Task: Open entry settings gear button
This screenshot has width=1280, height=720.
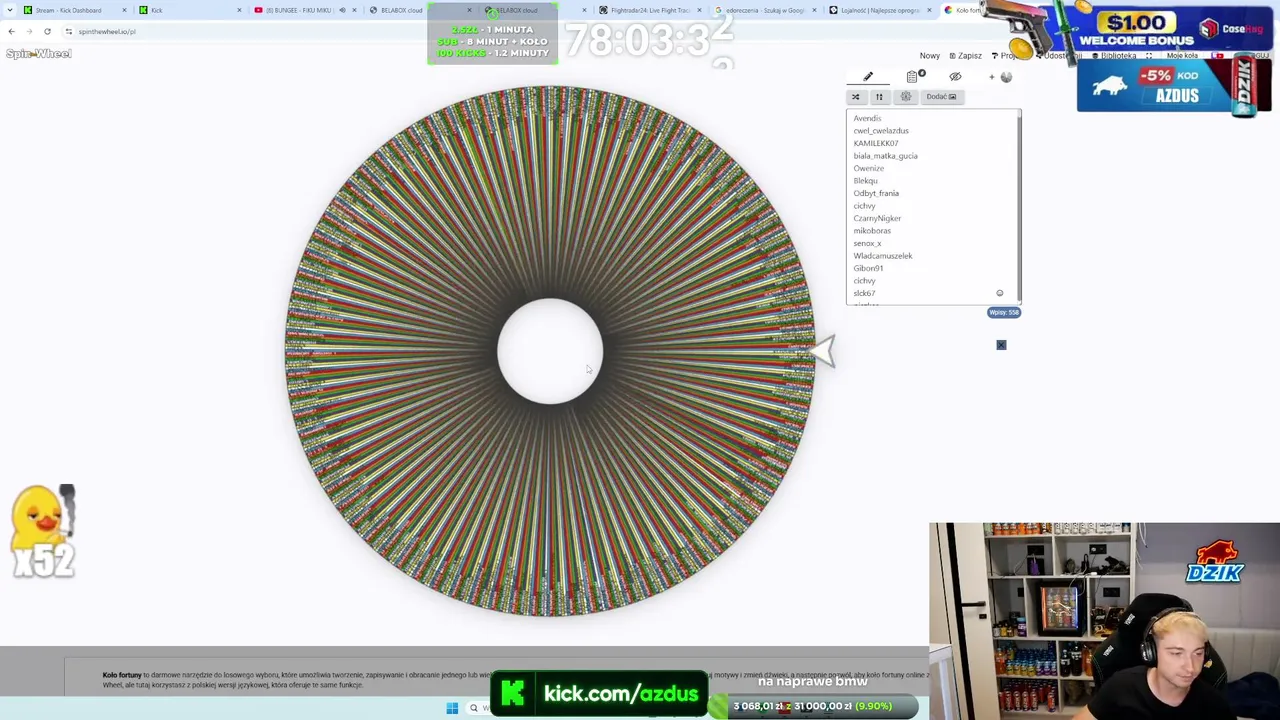Action: (906, 97)
